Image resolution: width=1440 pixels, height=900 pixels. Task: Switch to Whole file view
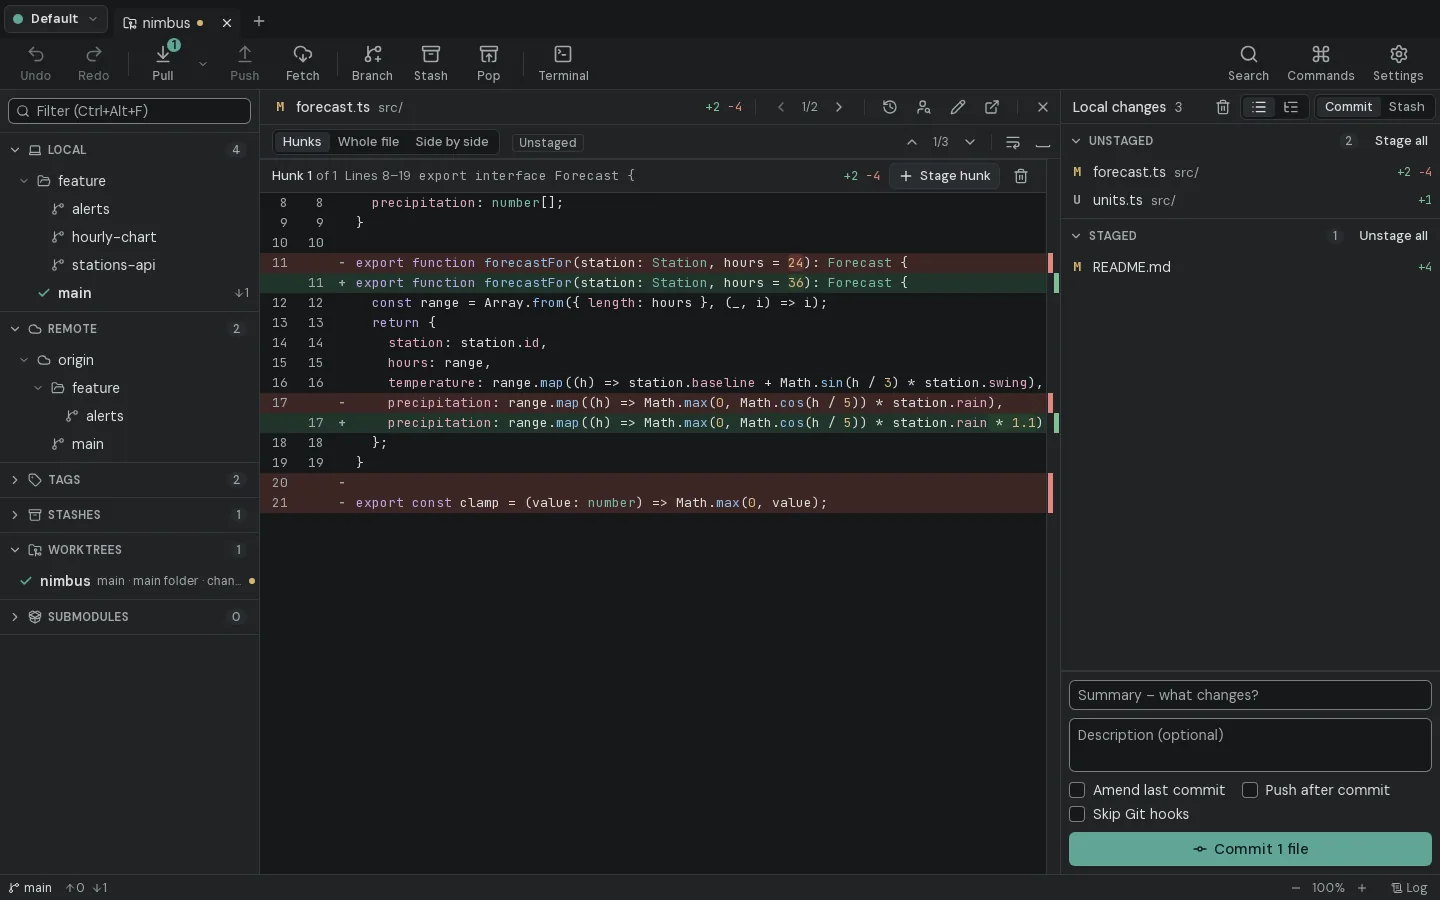pyautogui.click(x=369, y=142)
